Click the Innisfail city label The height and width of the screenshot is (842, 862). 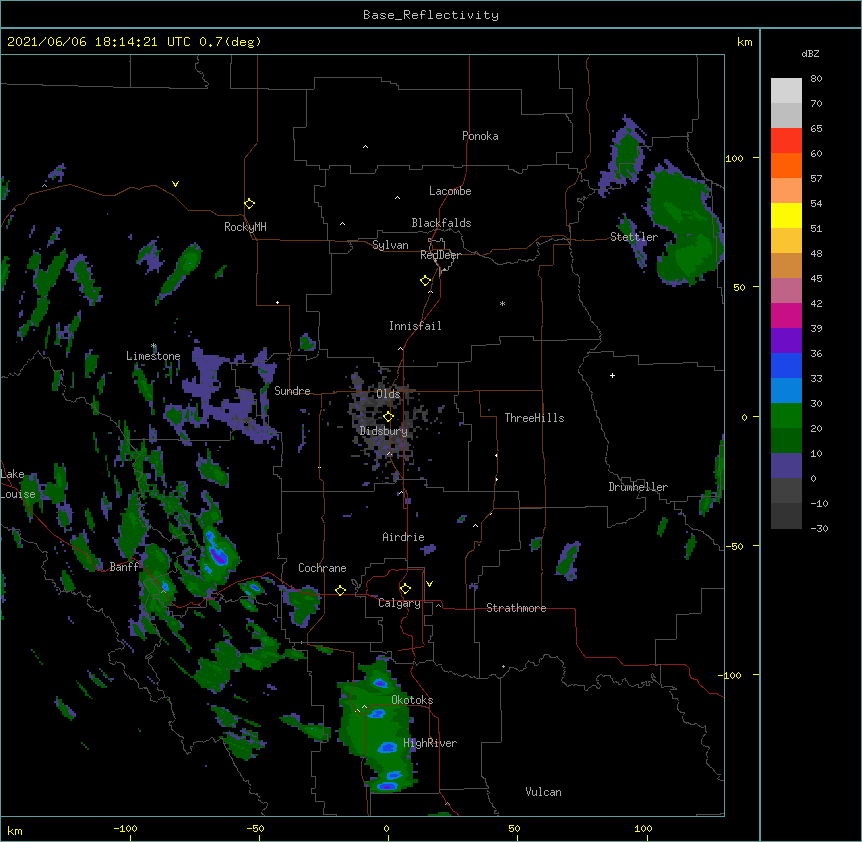pos(415,326)
